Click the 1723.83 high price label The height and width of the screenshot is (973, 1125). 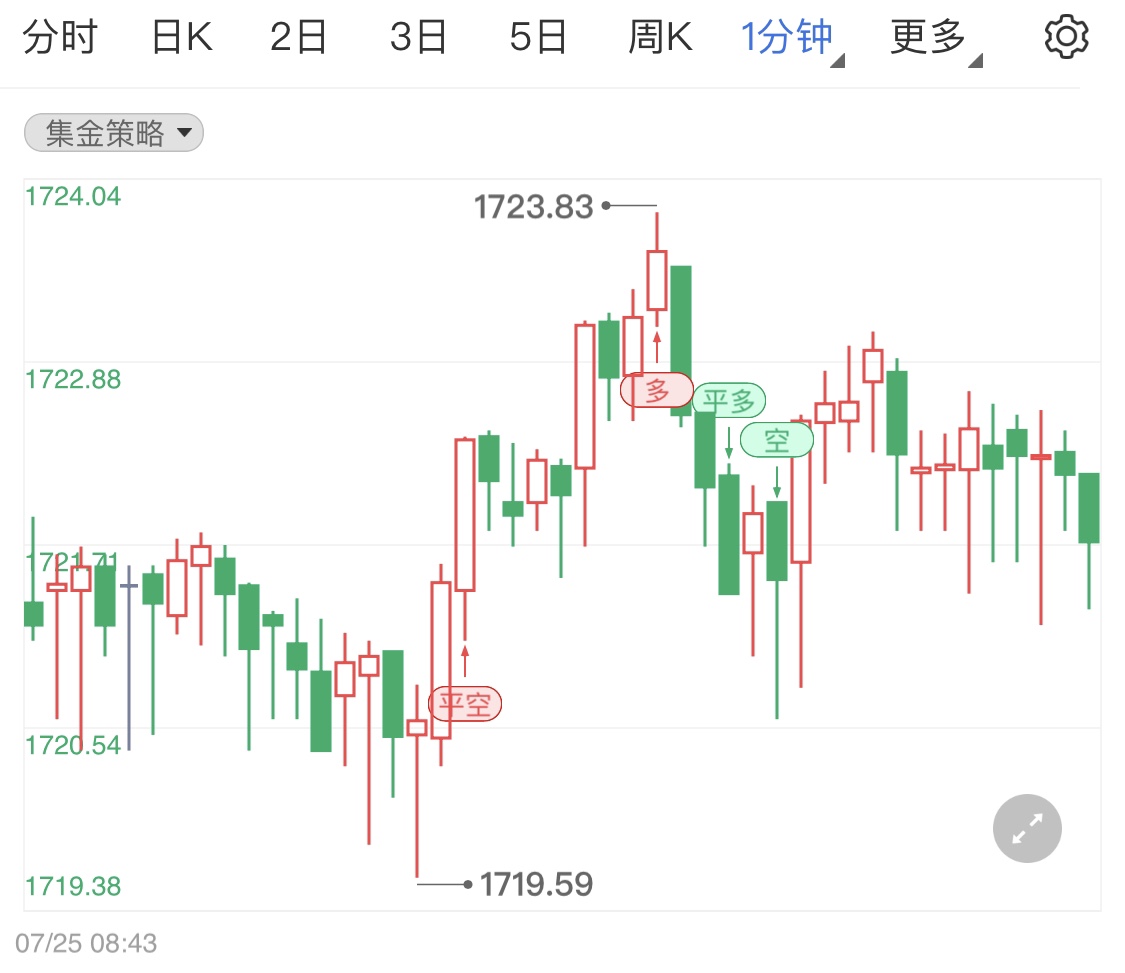[x=533, y=207]
